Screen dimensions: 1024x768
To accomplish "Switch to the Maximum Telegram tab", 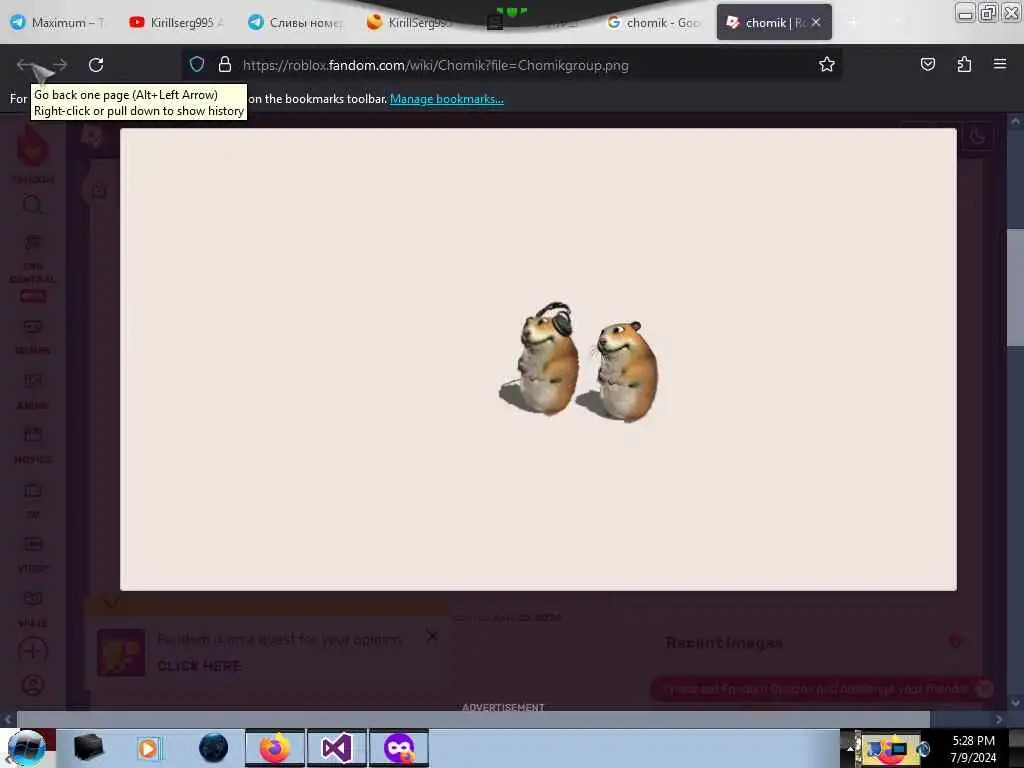I will [57, 22].
